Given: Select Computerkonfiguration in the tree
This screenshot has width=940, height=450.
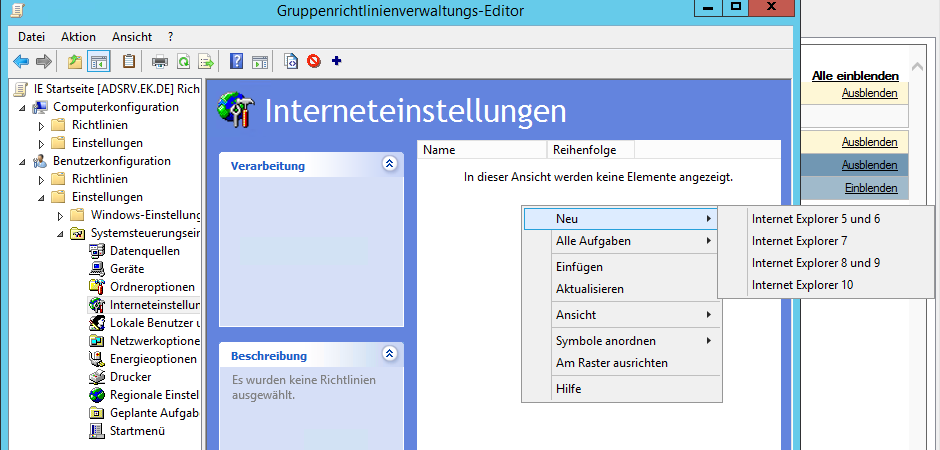Looking at the screenshot, I should [116, 107].
